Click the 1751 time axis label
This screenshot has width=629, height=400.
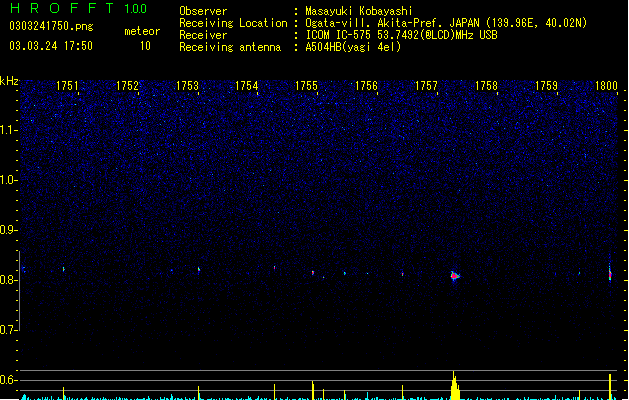click(x=67, y=86)
